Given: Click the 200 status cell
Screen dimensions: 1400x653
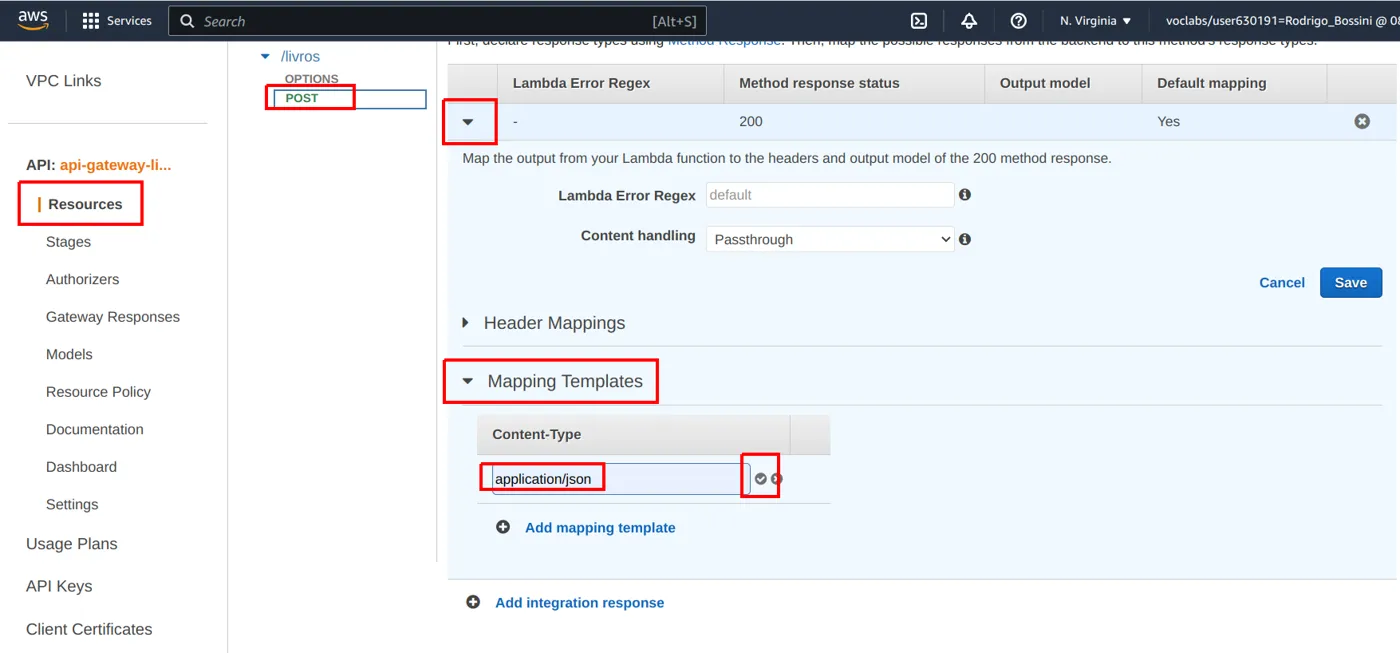Looking at the screenshot, I should [751, 121].
